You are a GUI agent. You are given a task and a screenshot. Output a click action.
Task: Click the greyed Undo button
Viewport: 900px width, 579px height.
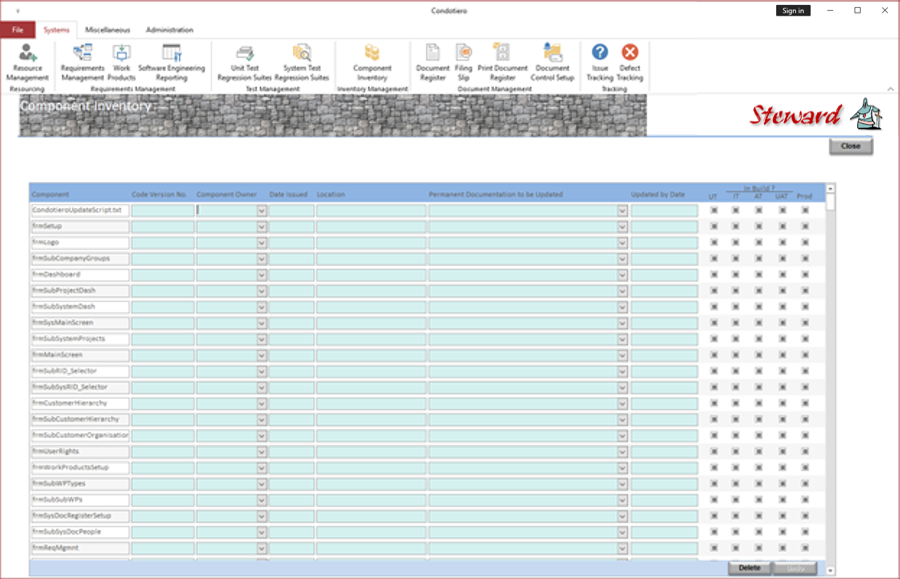pos(795,568)
